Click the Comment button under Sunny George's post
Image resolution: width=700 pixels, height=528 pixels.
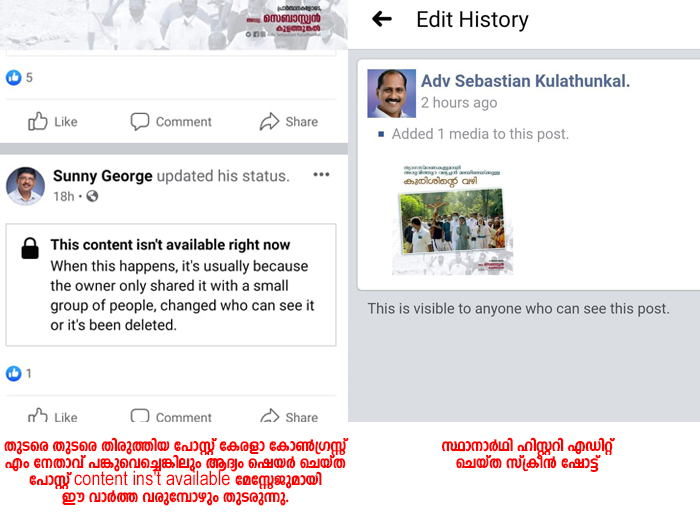point(171,416)
